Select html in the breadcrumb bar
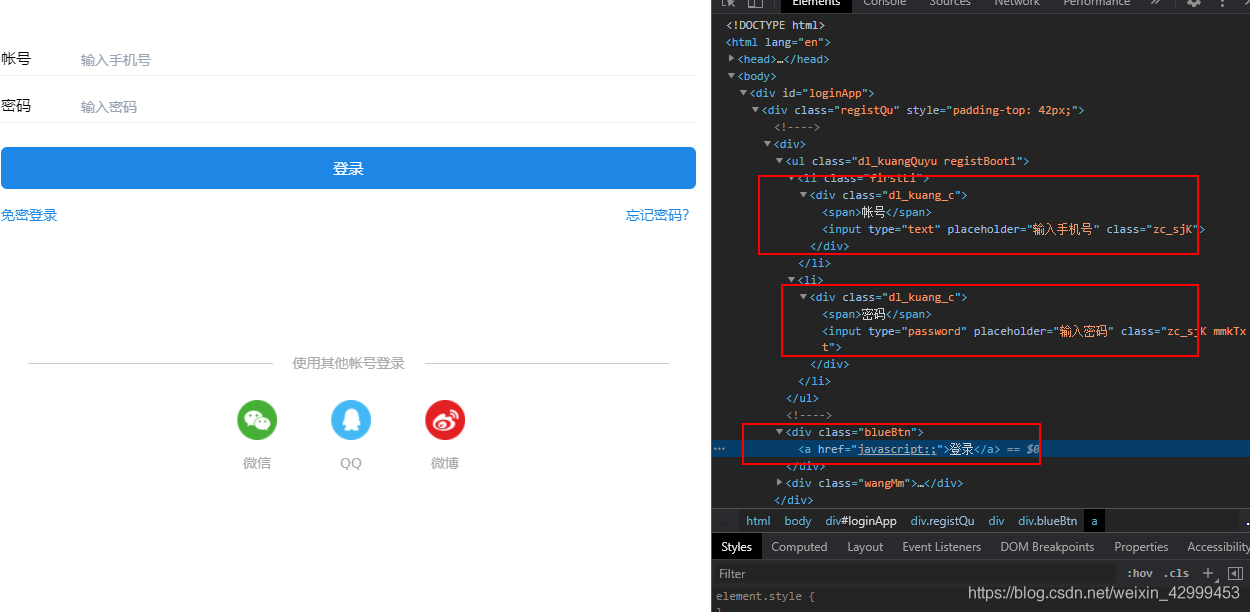This screenshot has height=612, width=1250. tap(758, 521)
